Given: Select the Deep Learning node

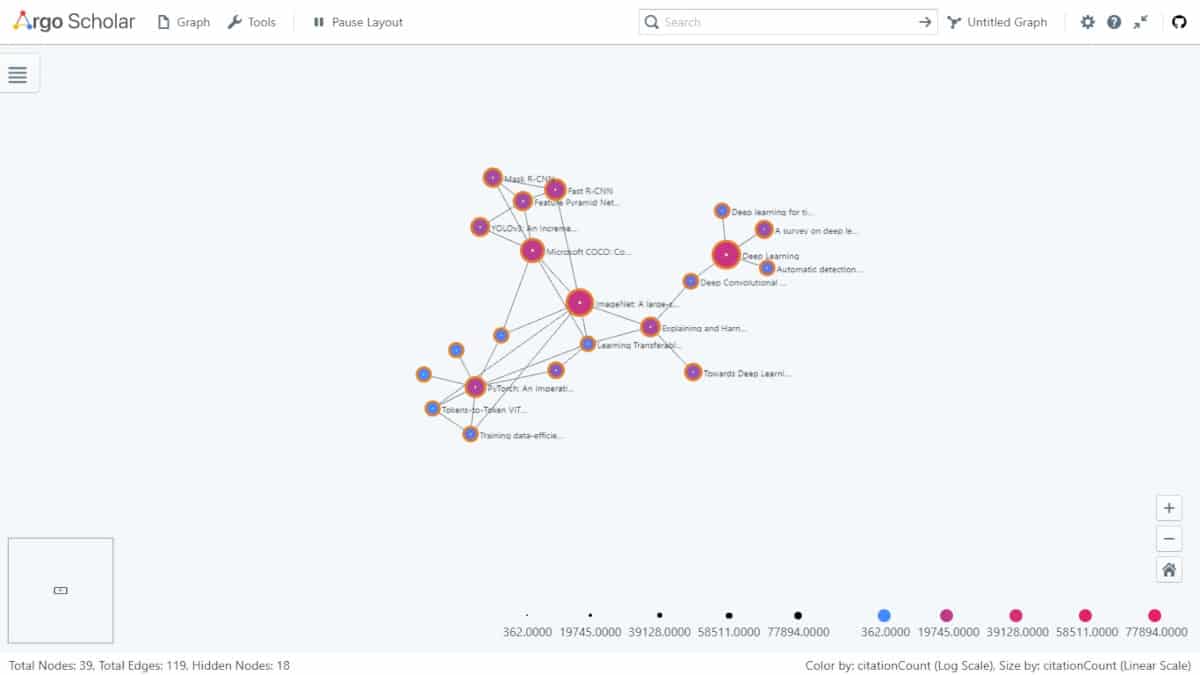Looking at the screenshot, I should [x=726, y=255].
